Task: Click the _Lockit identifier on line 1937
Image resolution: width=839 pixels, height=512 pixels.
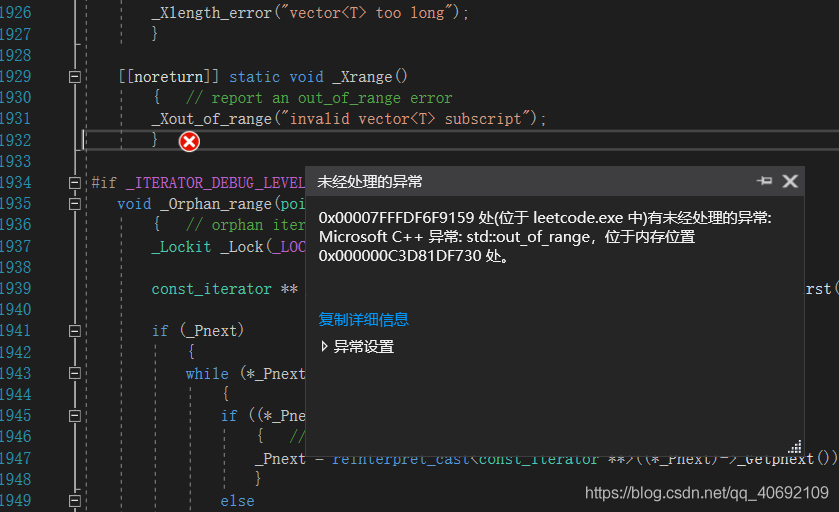Action: tap(181, 247)
